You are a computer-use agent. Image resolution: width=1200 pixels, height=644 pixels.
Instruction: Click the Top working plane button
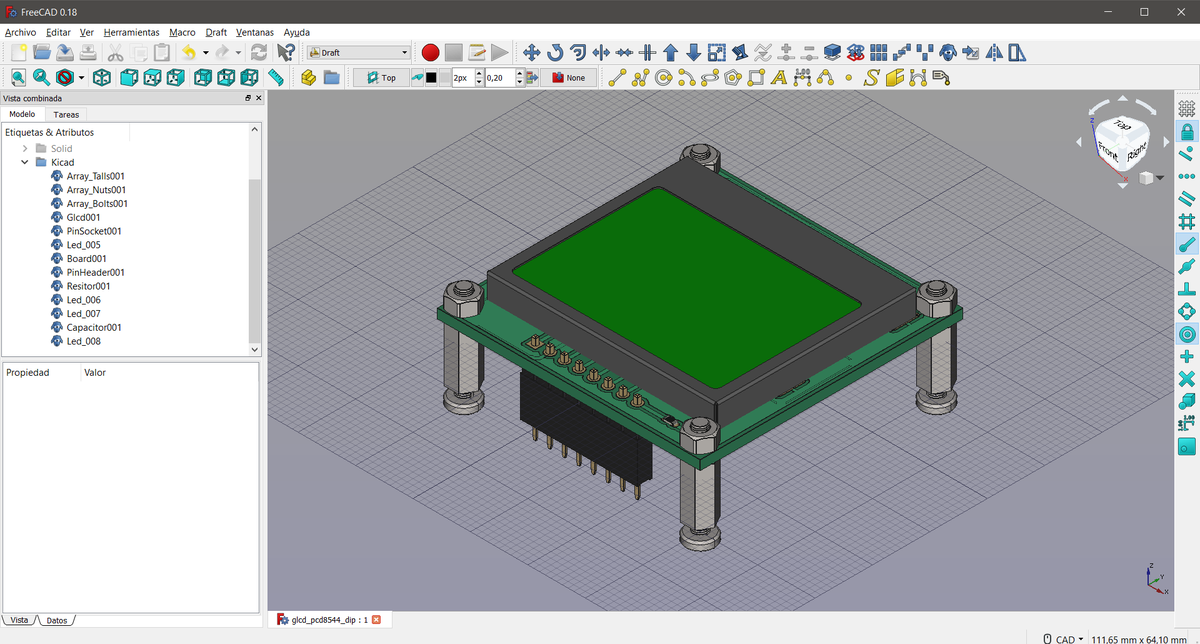click(x=382, y=77)
